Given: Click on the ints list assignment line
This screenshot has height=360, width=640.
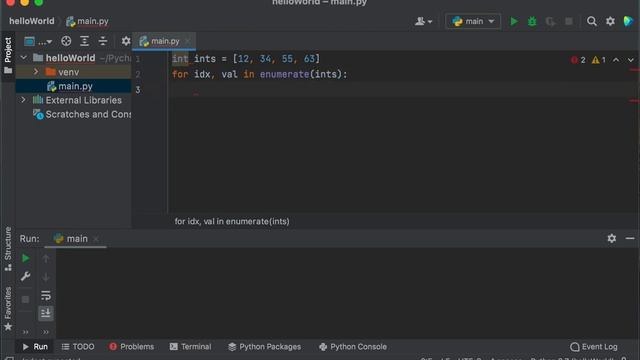Looking at the screenshot, I should (x=246, y=59).
